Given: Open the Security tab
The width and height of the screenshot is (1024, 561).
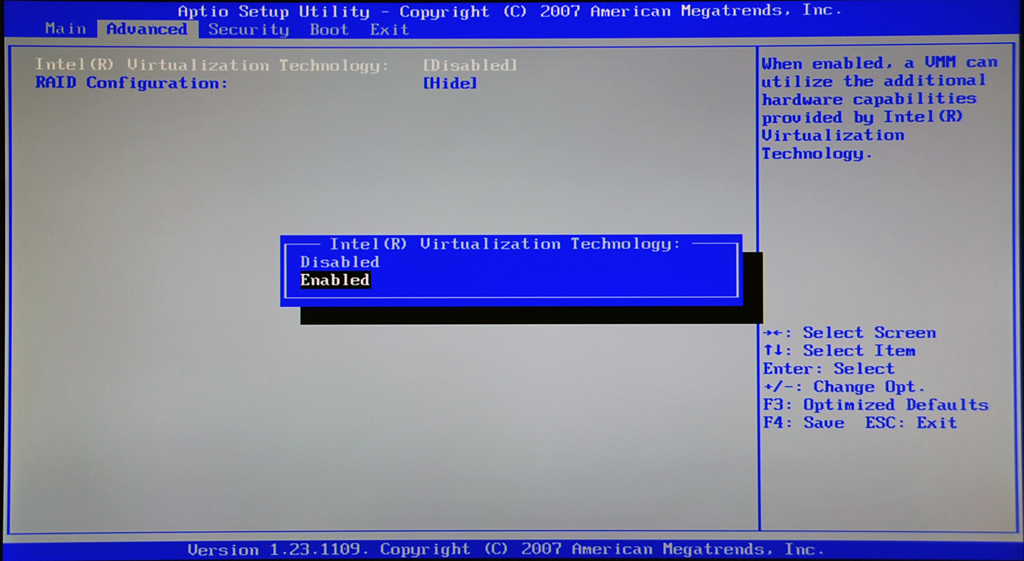Looking at the screenshot, I should 248,29.
